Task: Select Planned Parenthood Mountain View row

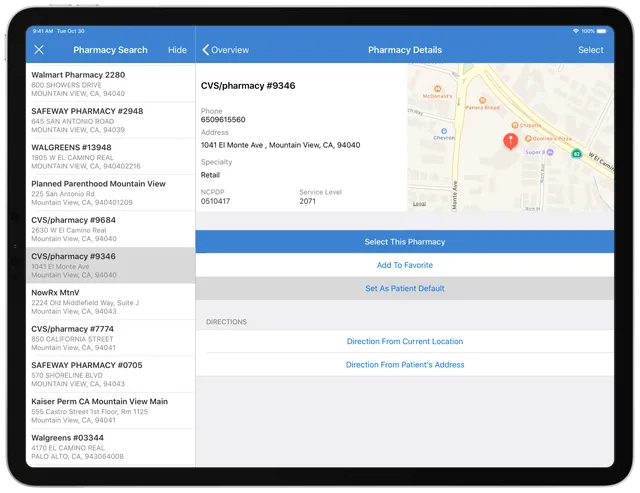Action: (x=111, y=193)
